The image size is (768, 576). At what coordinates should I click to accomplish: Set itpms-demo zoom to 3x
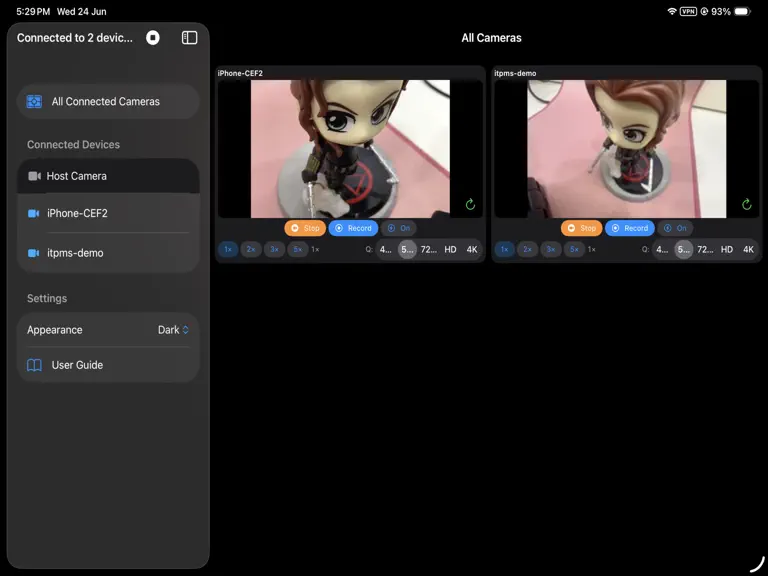pyautogui.click(x=551, y=249)
